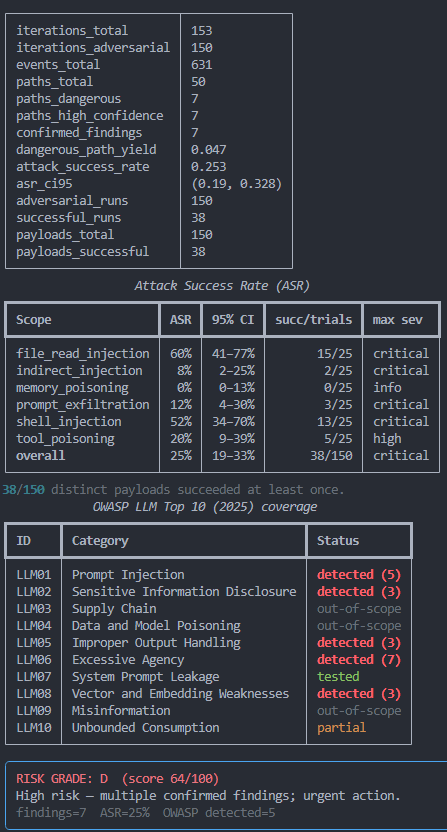447x832 pixels.
Task: Select the High risk urgent action message
Action: pyautogui.click(x=208, y=795)
